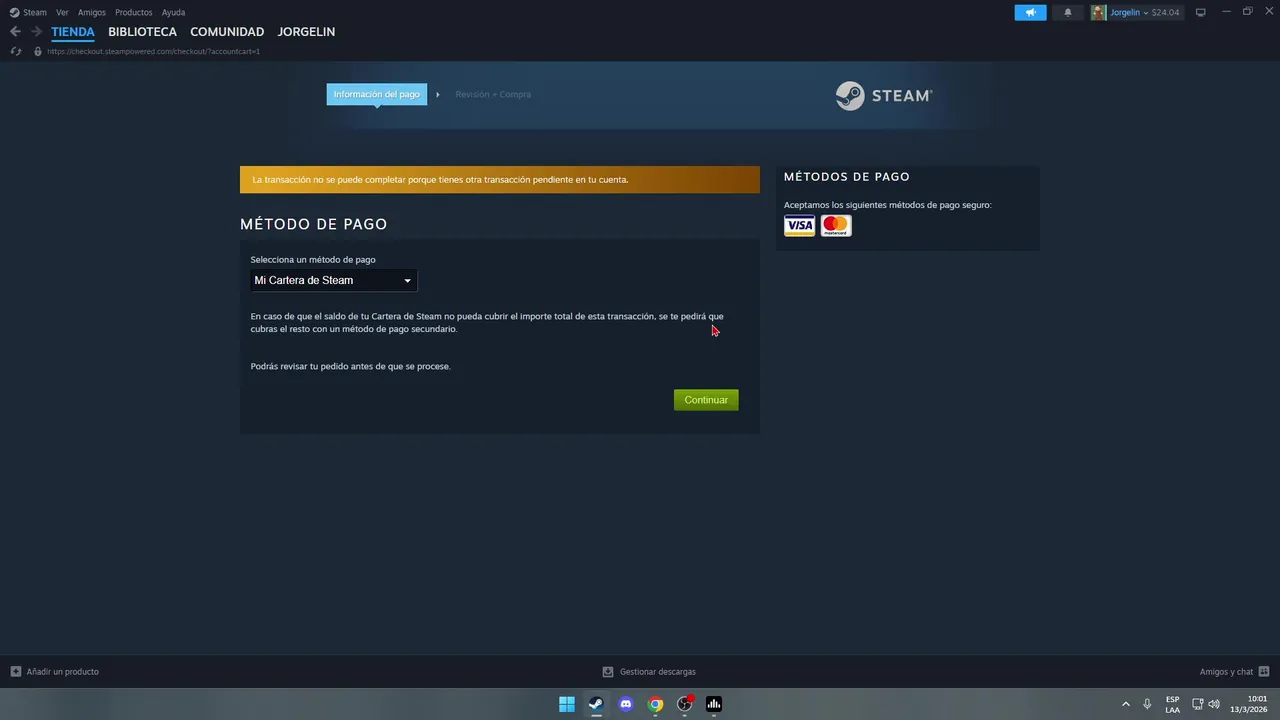1280x720 pixels.
Task: Click the Podrás revisar tu pedido text
Action: (351, 366)
